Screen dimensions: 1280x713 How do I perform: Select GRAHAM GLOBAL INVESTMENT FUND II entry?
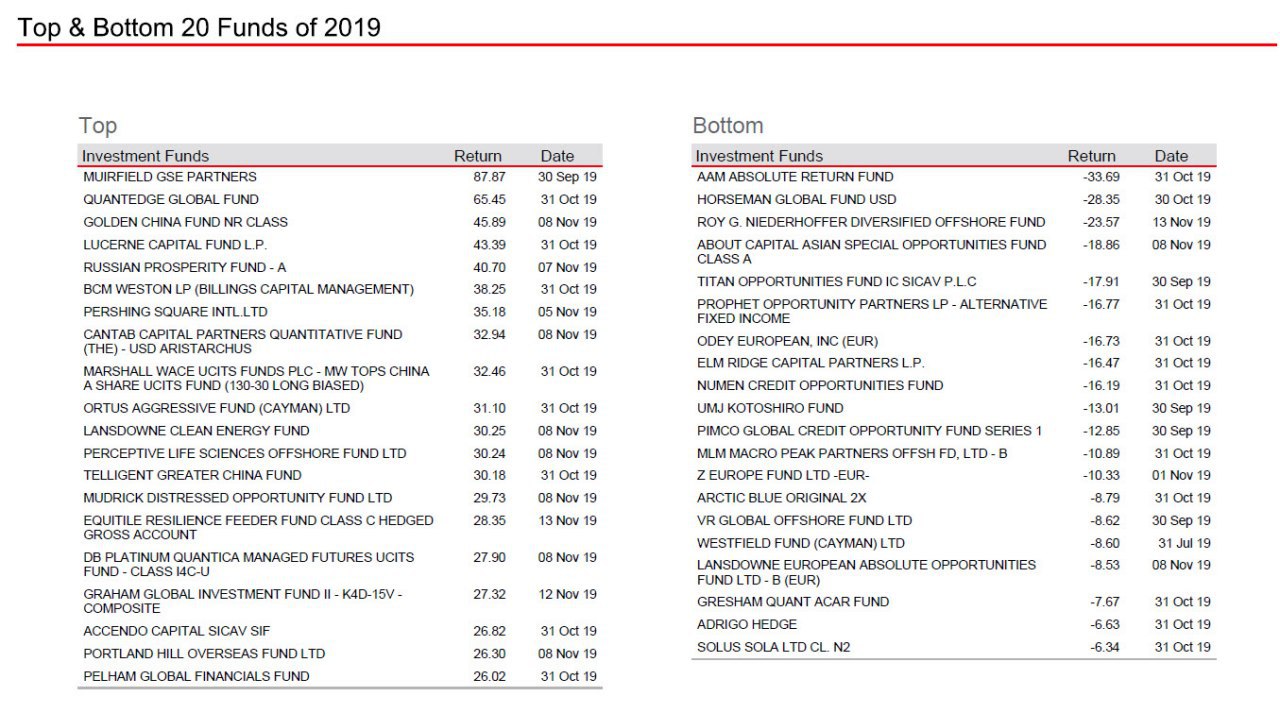[x=243, y=601]
